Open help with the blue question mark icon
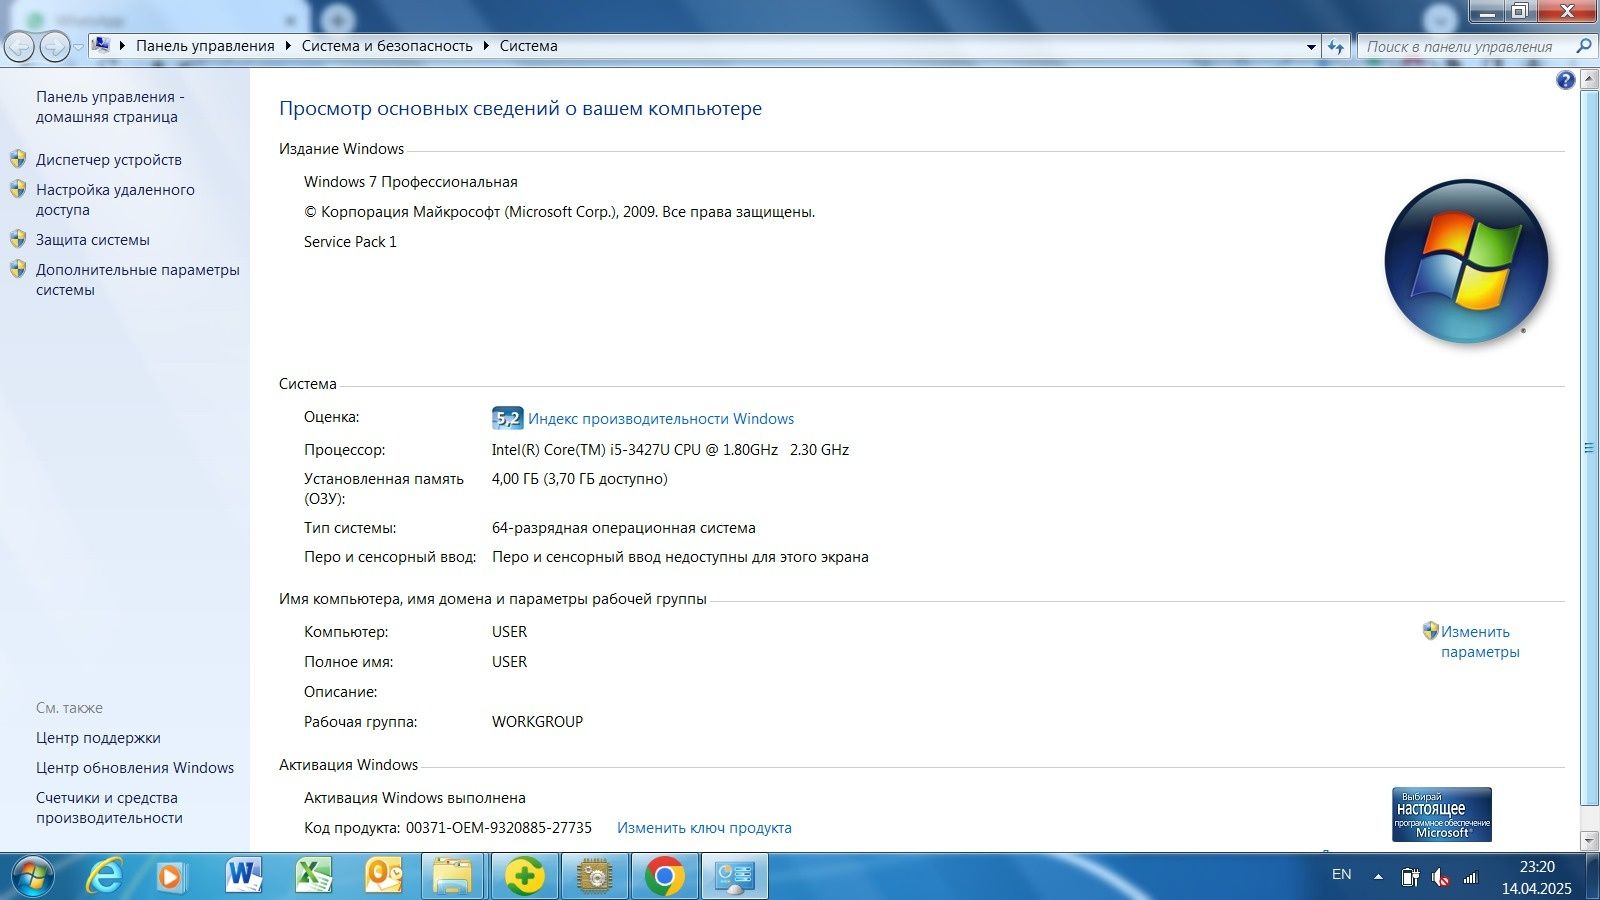1600x900 pixels. click(1565, 81)
